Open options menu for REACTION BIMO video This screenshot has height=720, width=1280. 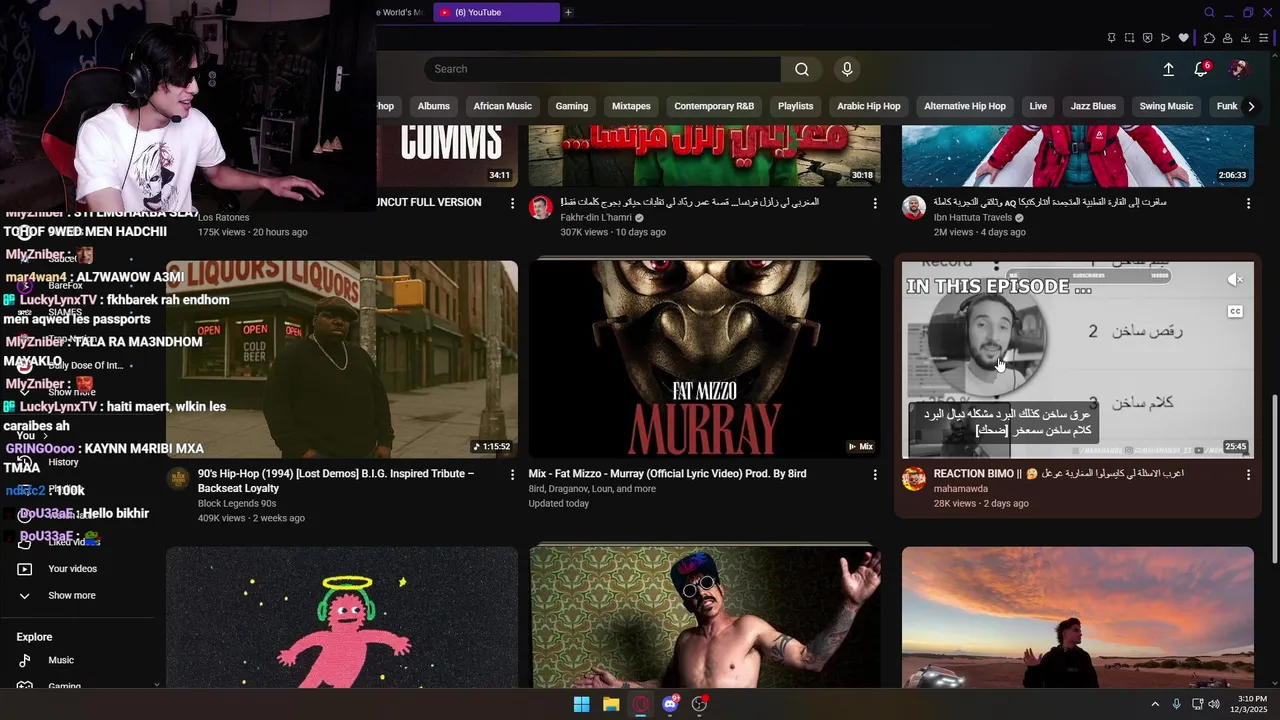click(x=1248, y=475)
